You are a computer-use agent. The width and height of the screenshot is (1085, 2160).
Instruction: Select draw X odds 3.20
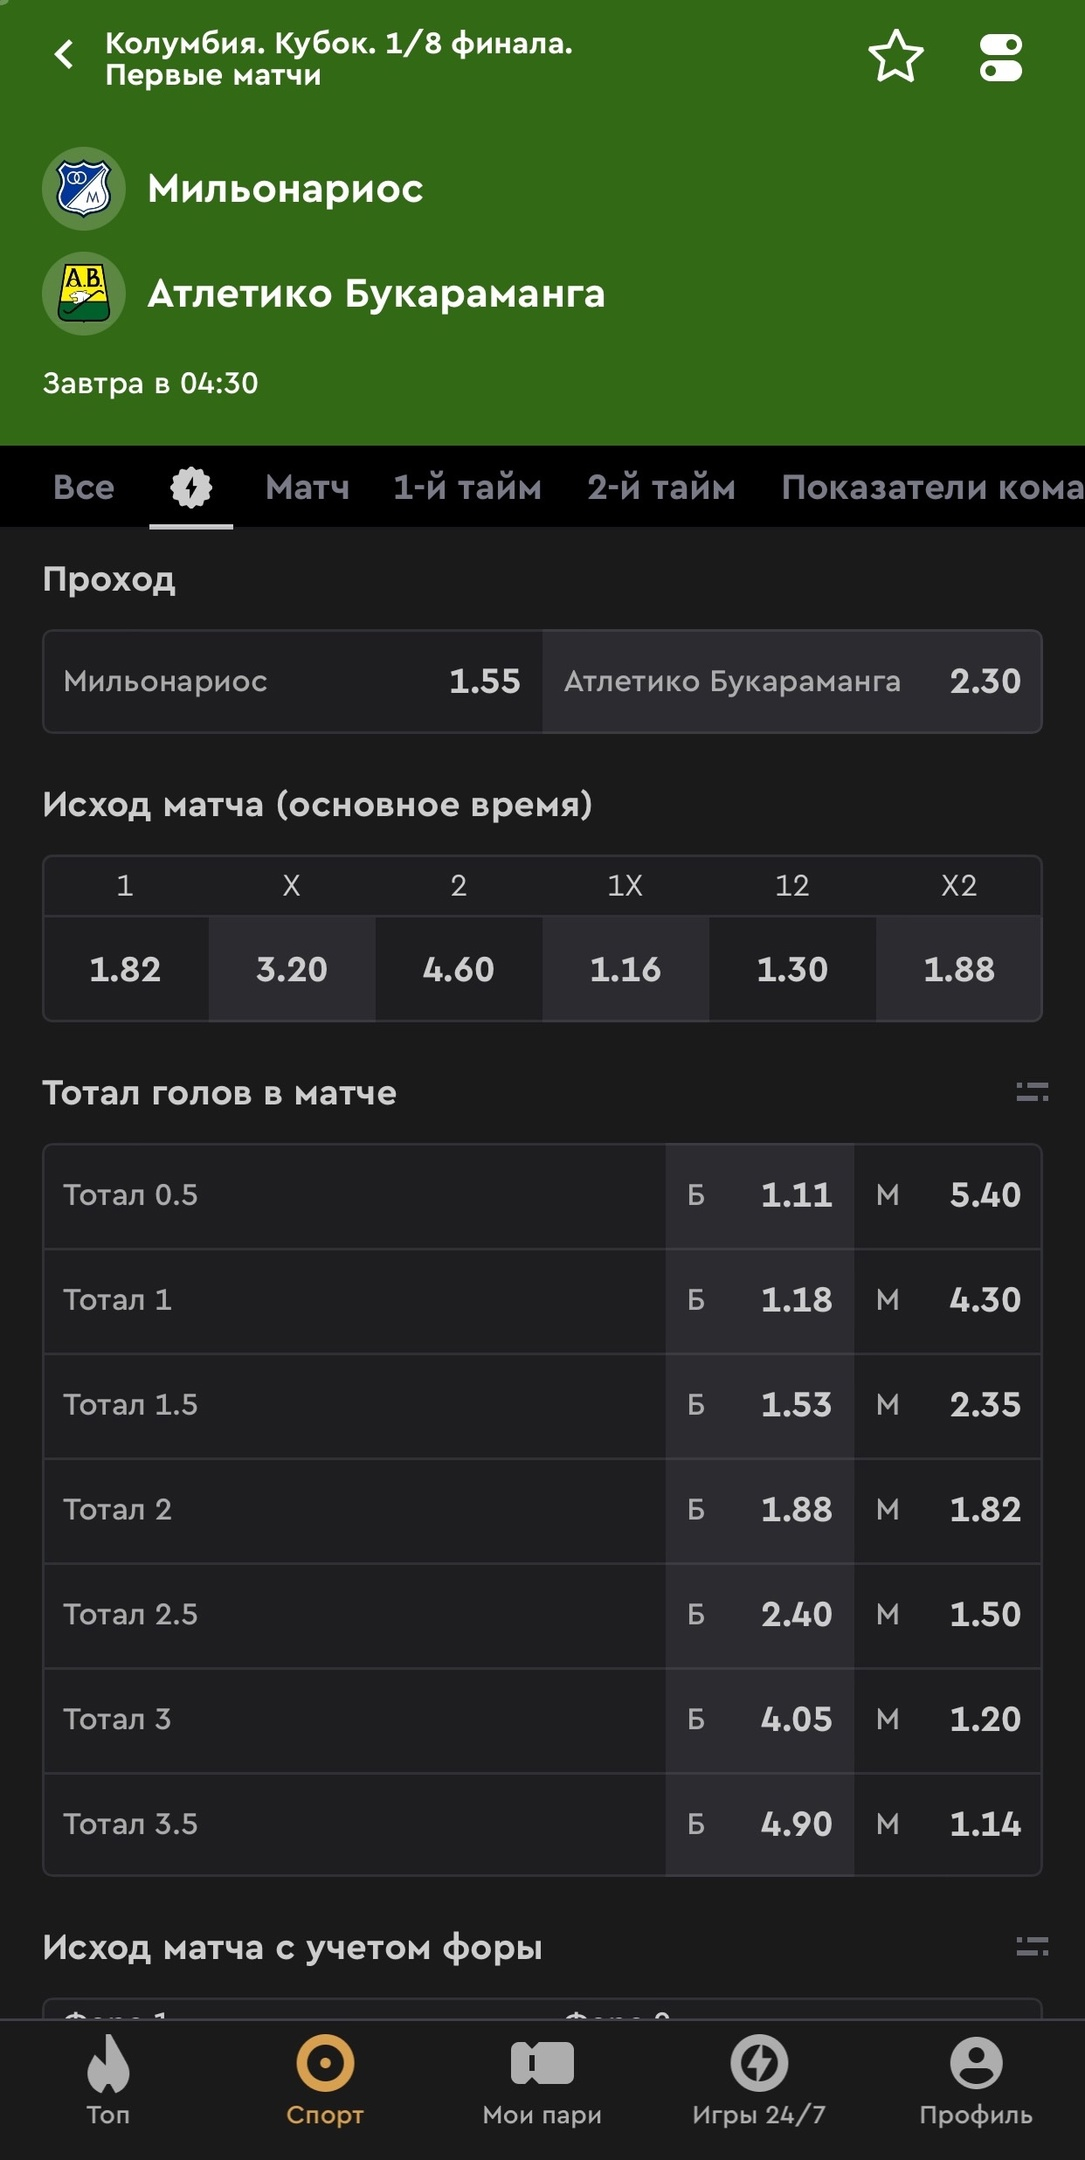[x=292, y=969]
